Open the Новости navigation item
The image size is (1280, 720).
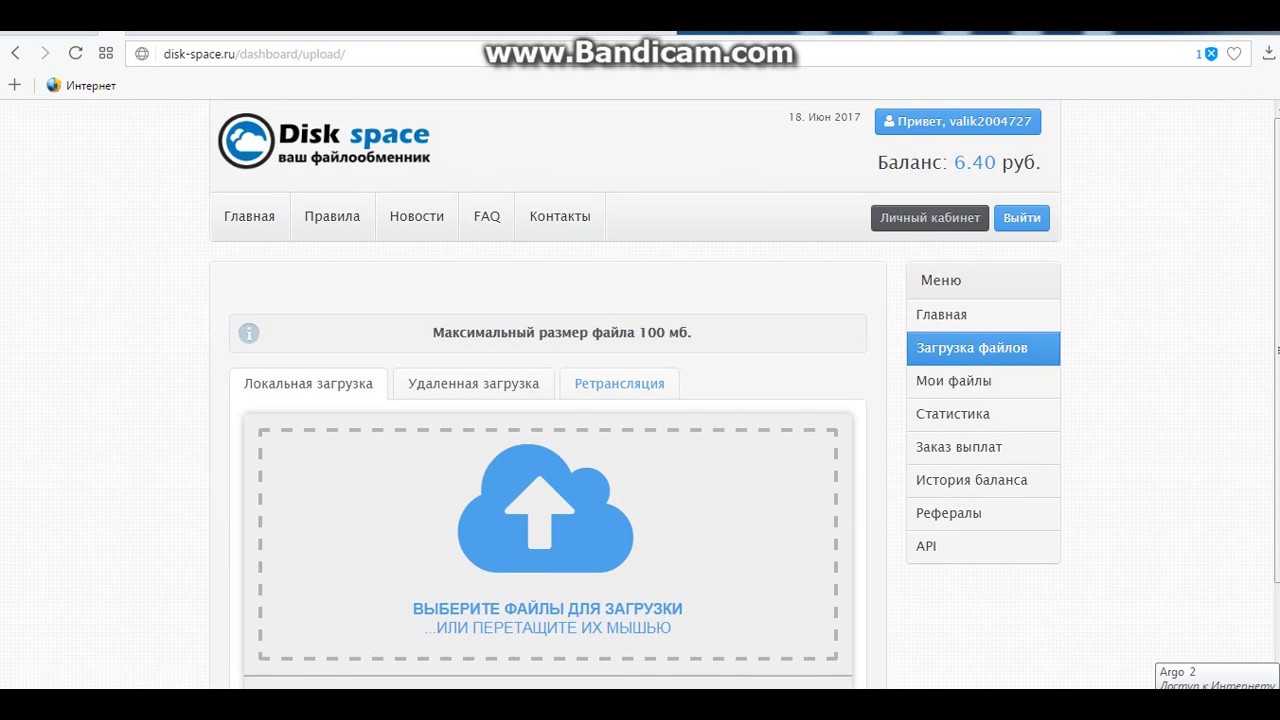[x=417, y=217]
